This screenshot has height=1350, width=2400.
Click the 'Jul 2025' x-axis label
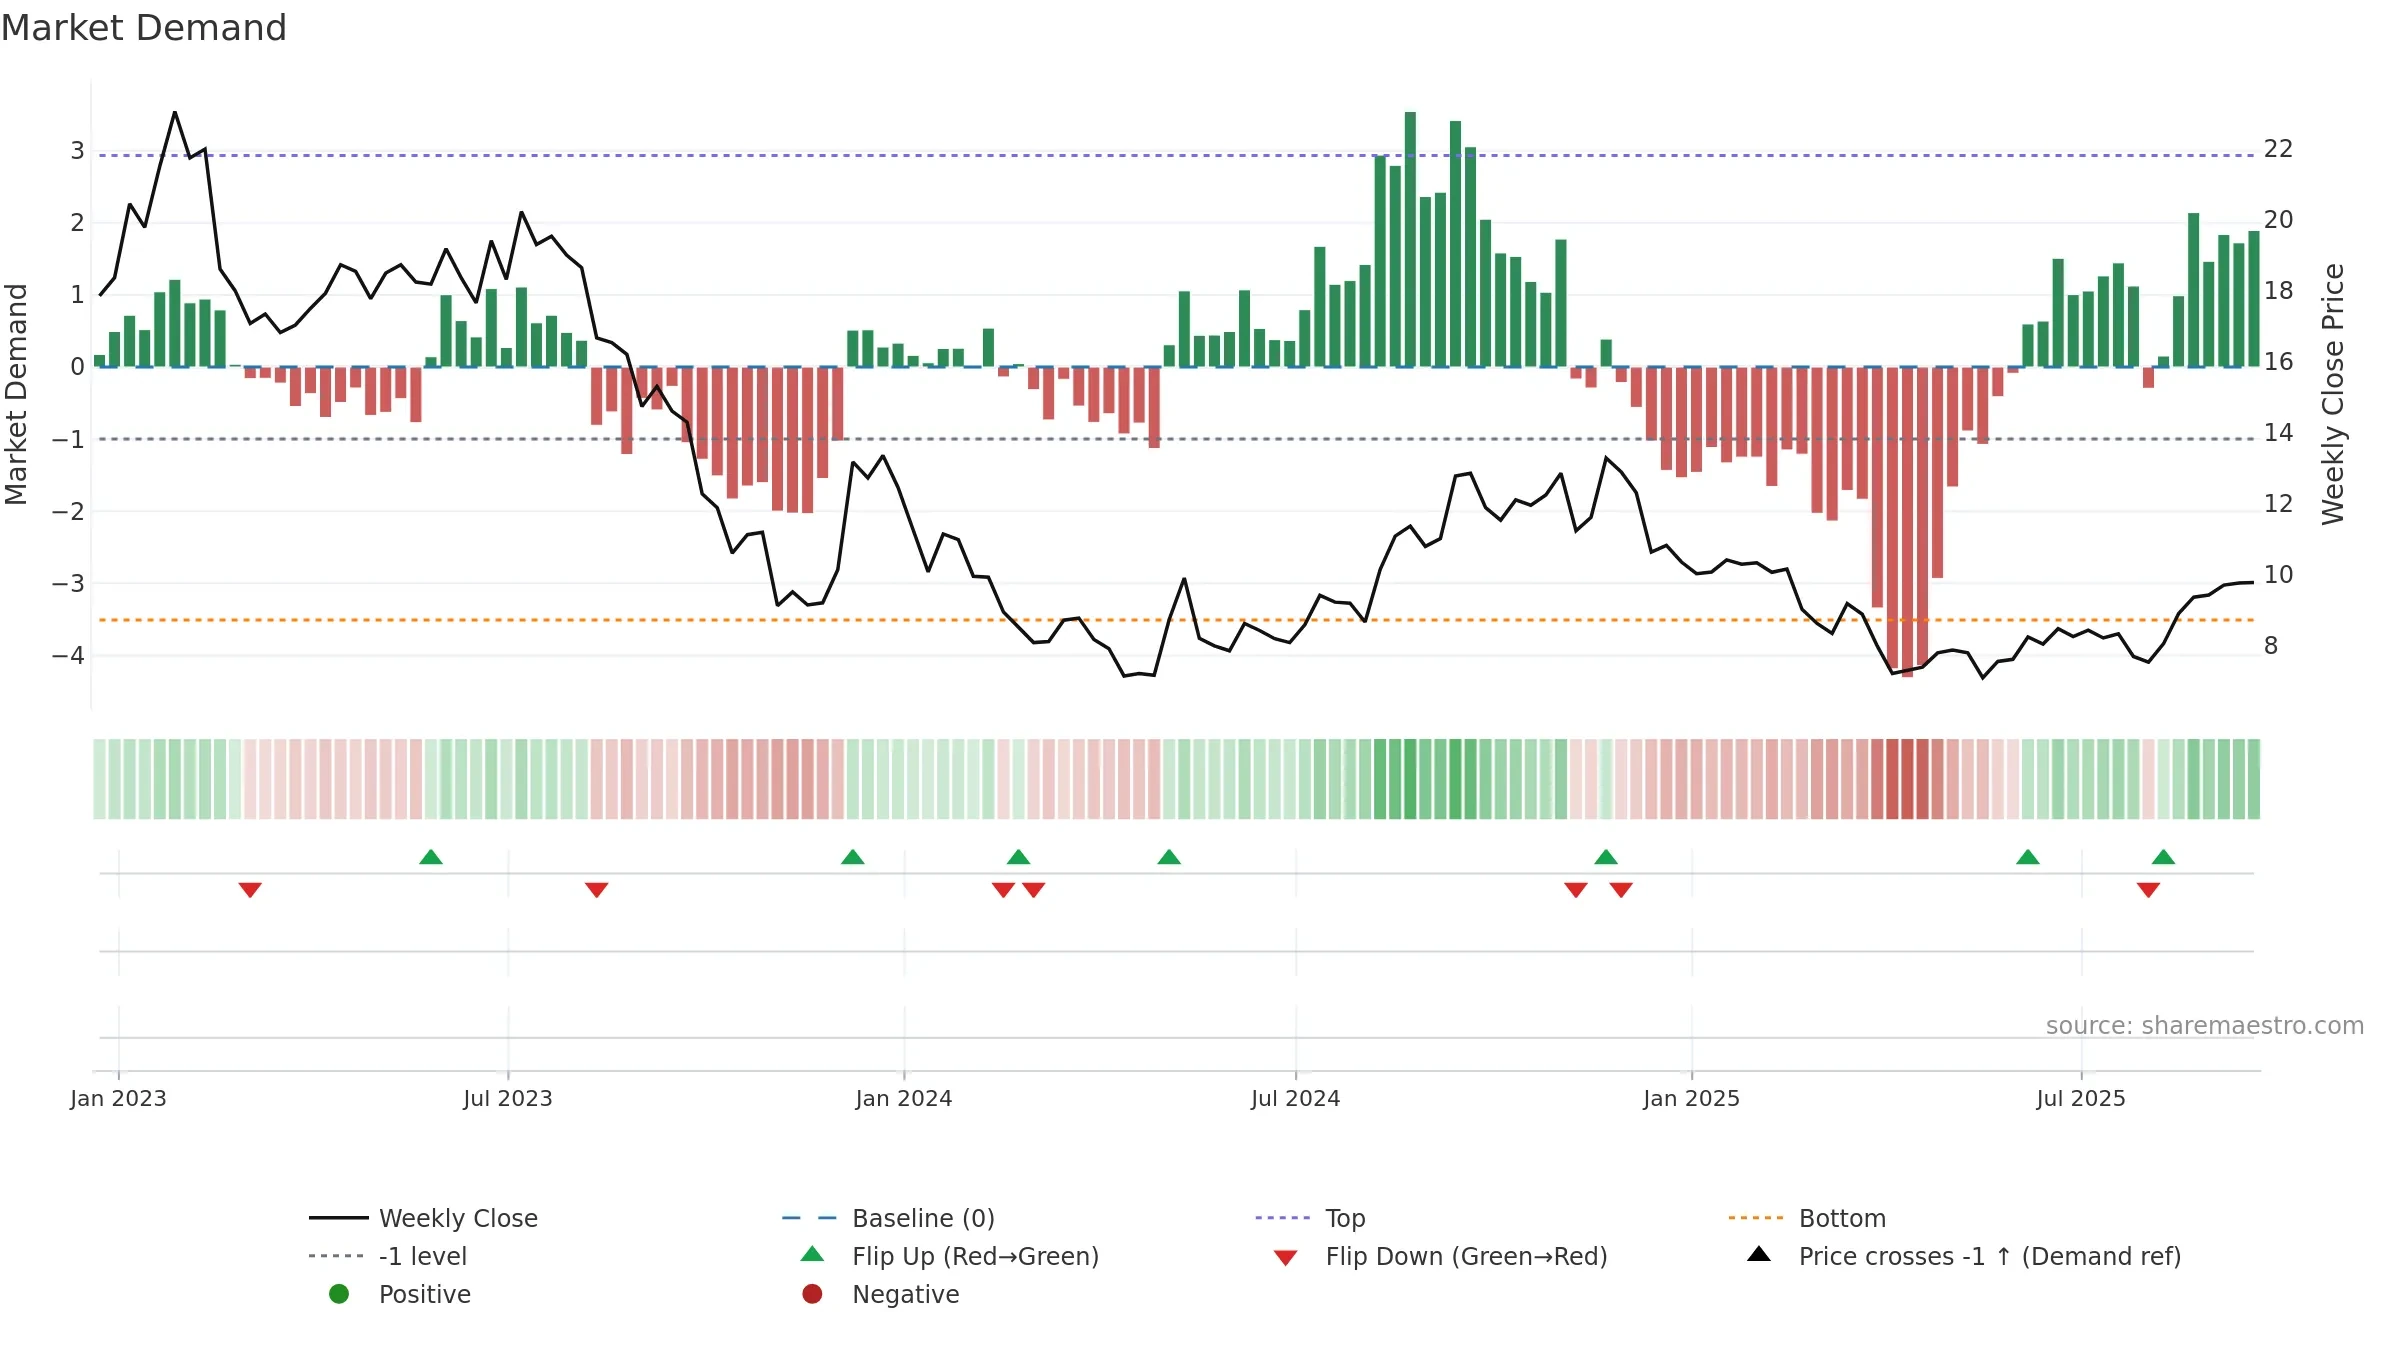[x=2081, y=1098]
